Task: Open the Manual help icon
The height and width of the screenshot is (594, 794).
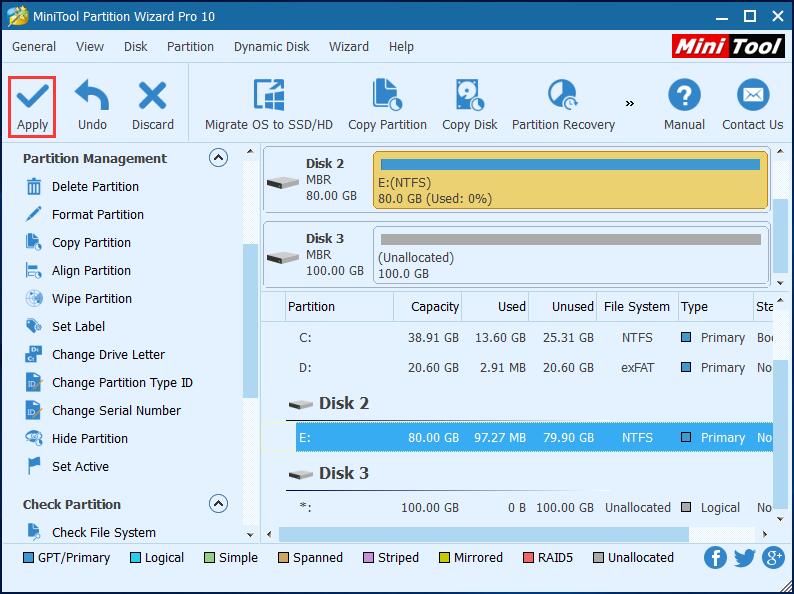Action: 684,107
